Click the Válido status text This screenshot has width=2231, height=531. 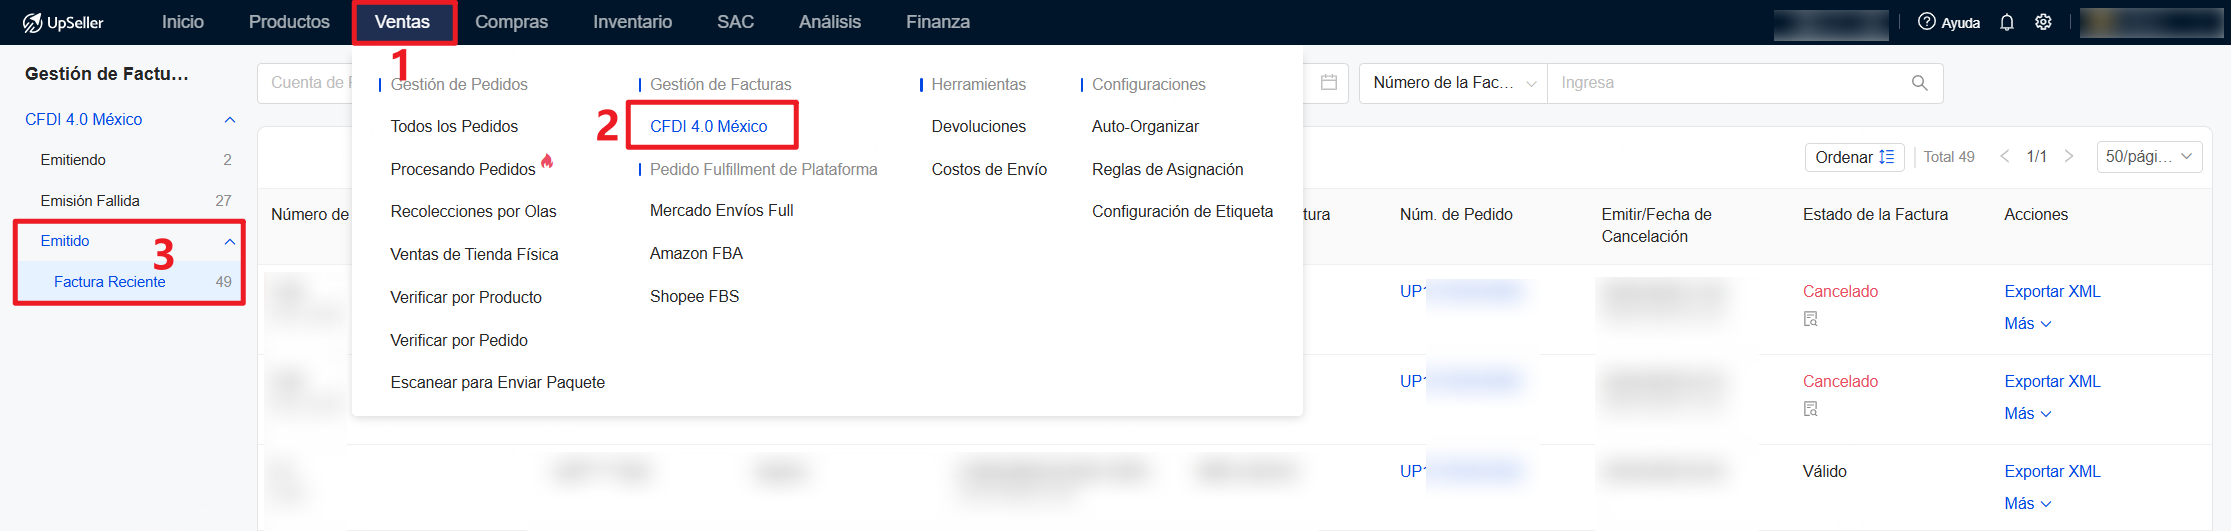[x=1825, y=472]
